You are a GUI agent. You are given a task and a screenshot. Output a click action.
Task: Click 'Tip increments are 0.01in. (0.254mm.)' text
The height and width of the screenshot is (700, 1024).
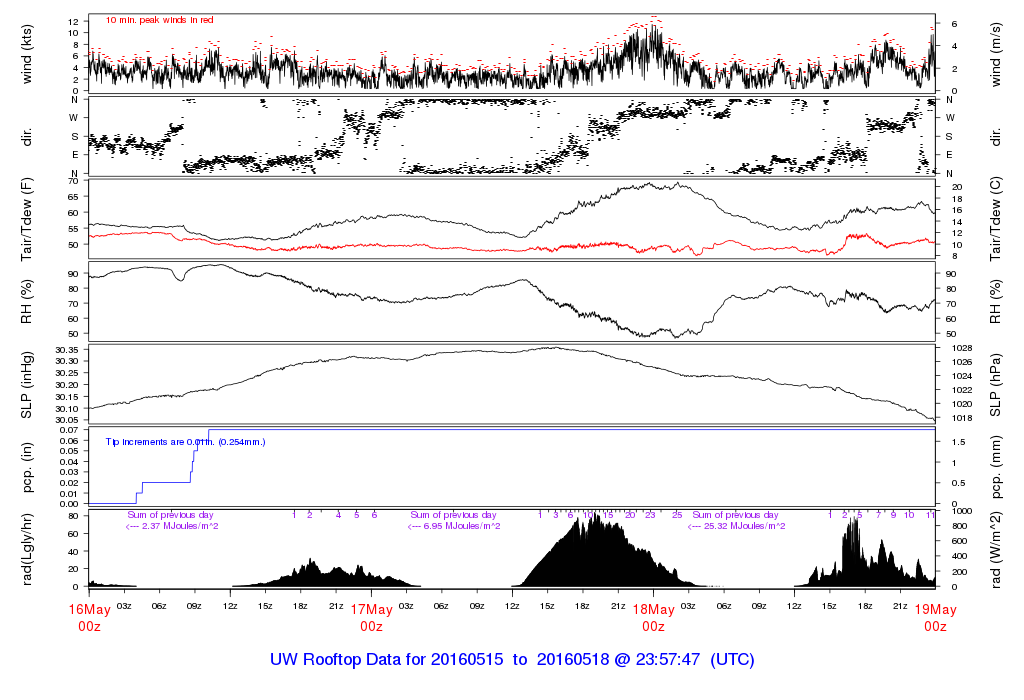click(x=185, y=442)
